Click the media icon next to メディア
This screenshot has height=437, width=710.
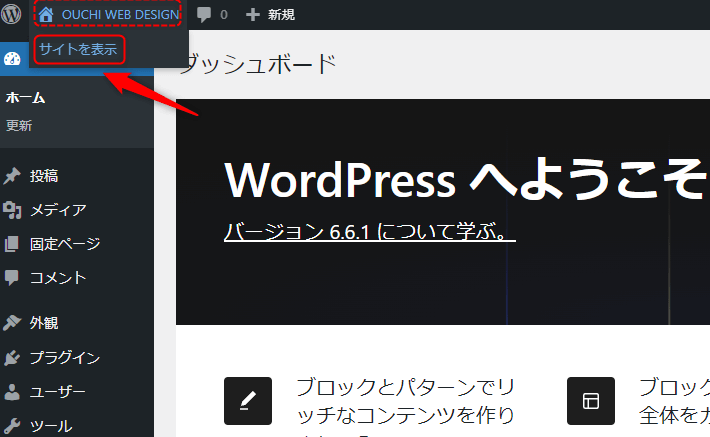pos(12,210)
